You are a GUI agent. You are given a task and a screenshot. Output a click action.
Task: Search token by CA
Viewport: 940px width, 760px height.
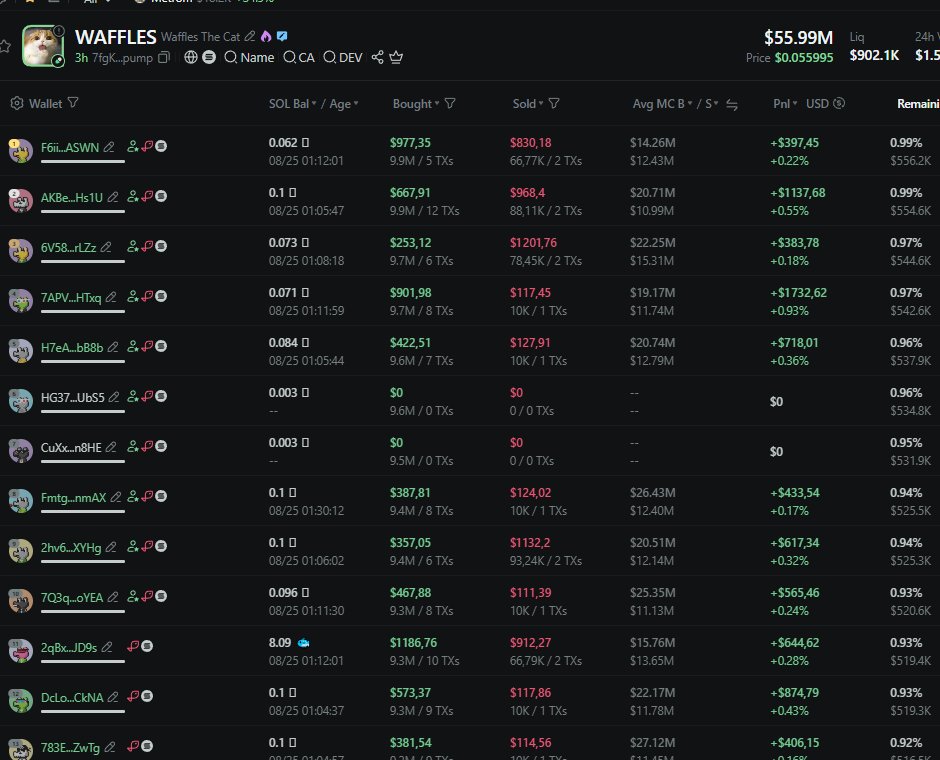coord(299,58)
